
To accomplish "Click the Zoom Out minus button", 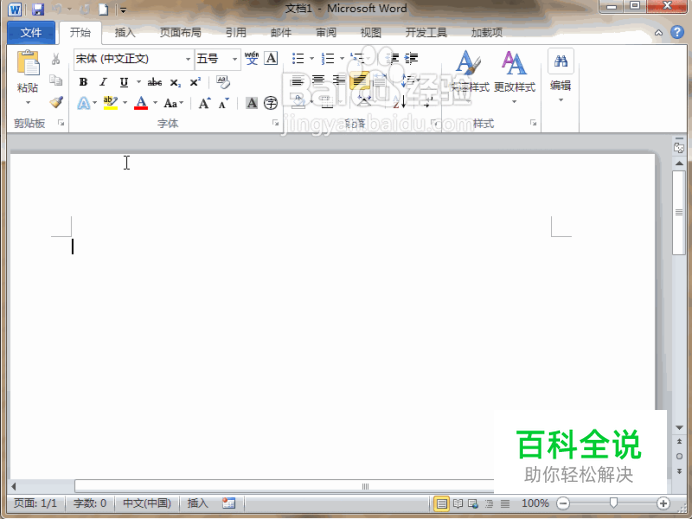I will [563, 503].
